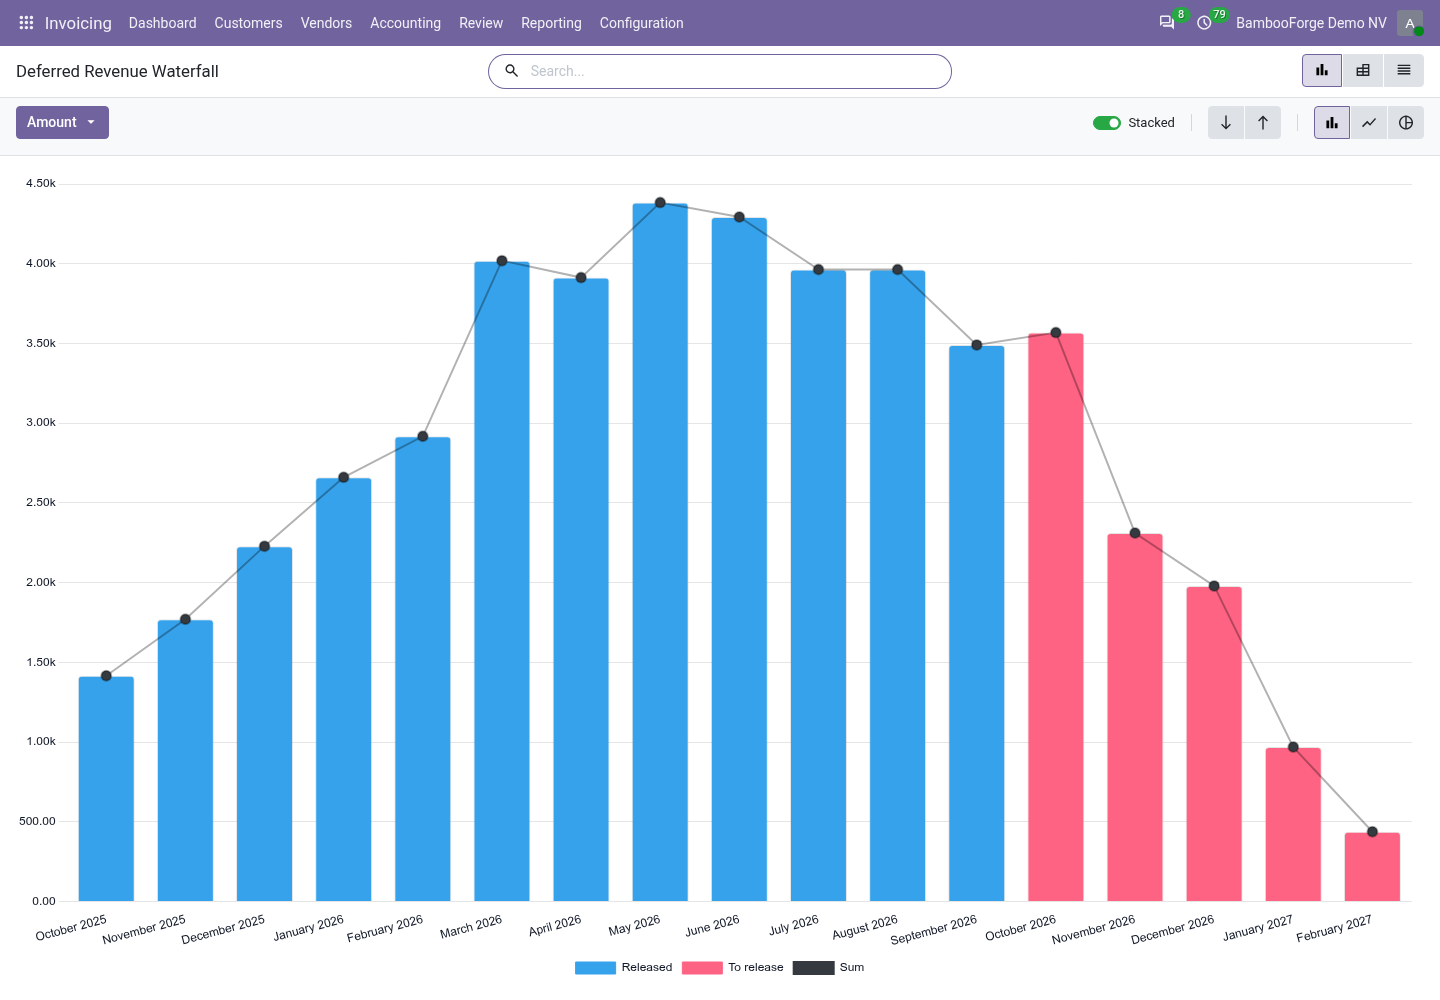Expand the Amount measures dropdown
Image resolution: width=1440 pixels, height=1000 pixels.
62,123
